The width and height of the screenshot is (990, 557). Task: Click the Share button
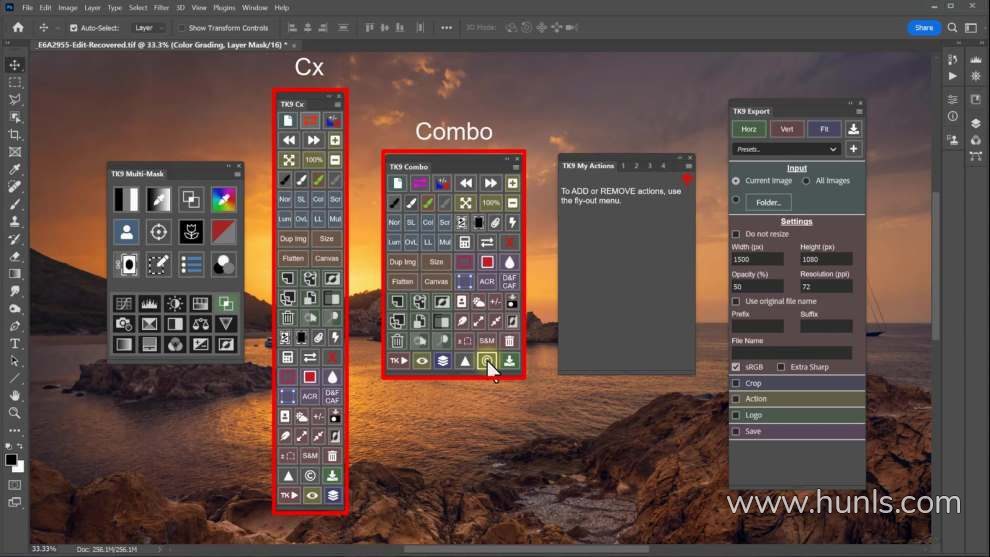point(924,28)
